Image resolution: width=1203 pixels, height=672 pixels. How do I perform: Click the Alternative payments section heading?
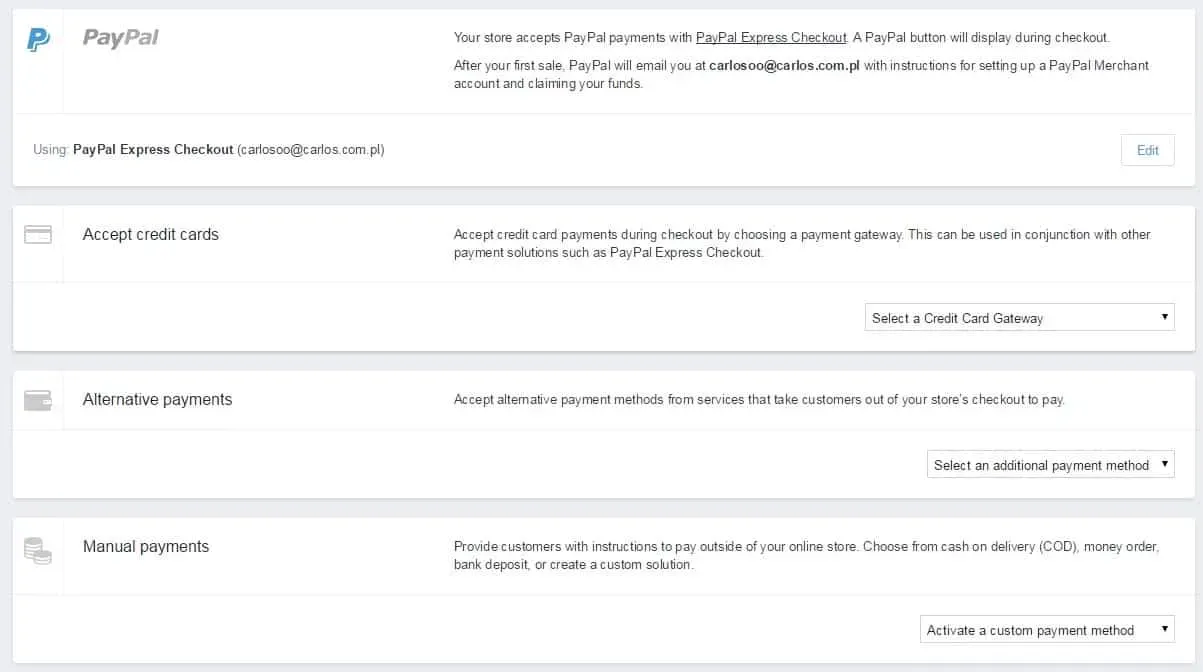pyautogui.click(x=156, y=399)
